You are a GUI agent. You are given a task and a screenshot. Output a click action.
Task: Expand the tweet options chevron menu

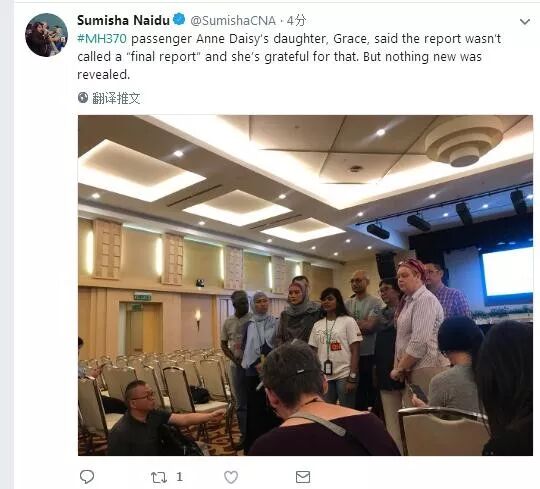tap(525, 22)
